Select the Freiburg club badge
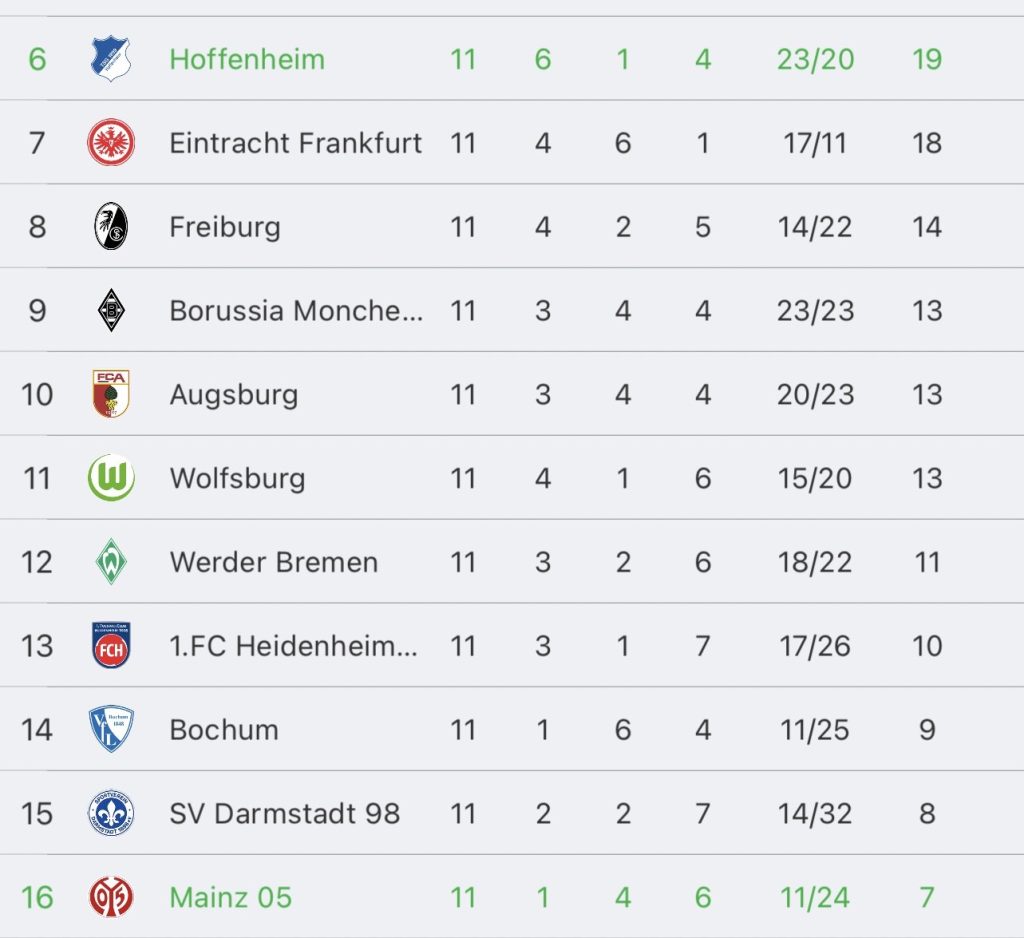Image resolution: width=1024 pixels, height=938 pixels. (x=111, y=226)
